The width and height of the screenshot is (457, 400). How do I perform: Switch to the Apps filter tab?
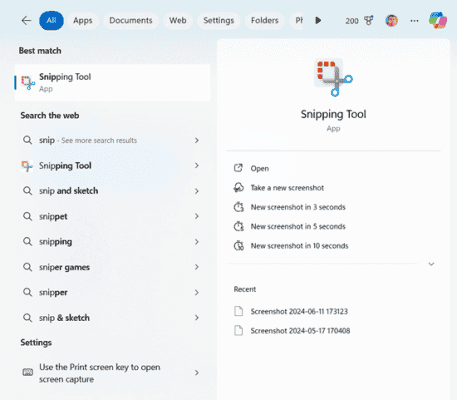83,21
